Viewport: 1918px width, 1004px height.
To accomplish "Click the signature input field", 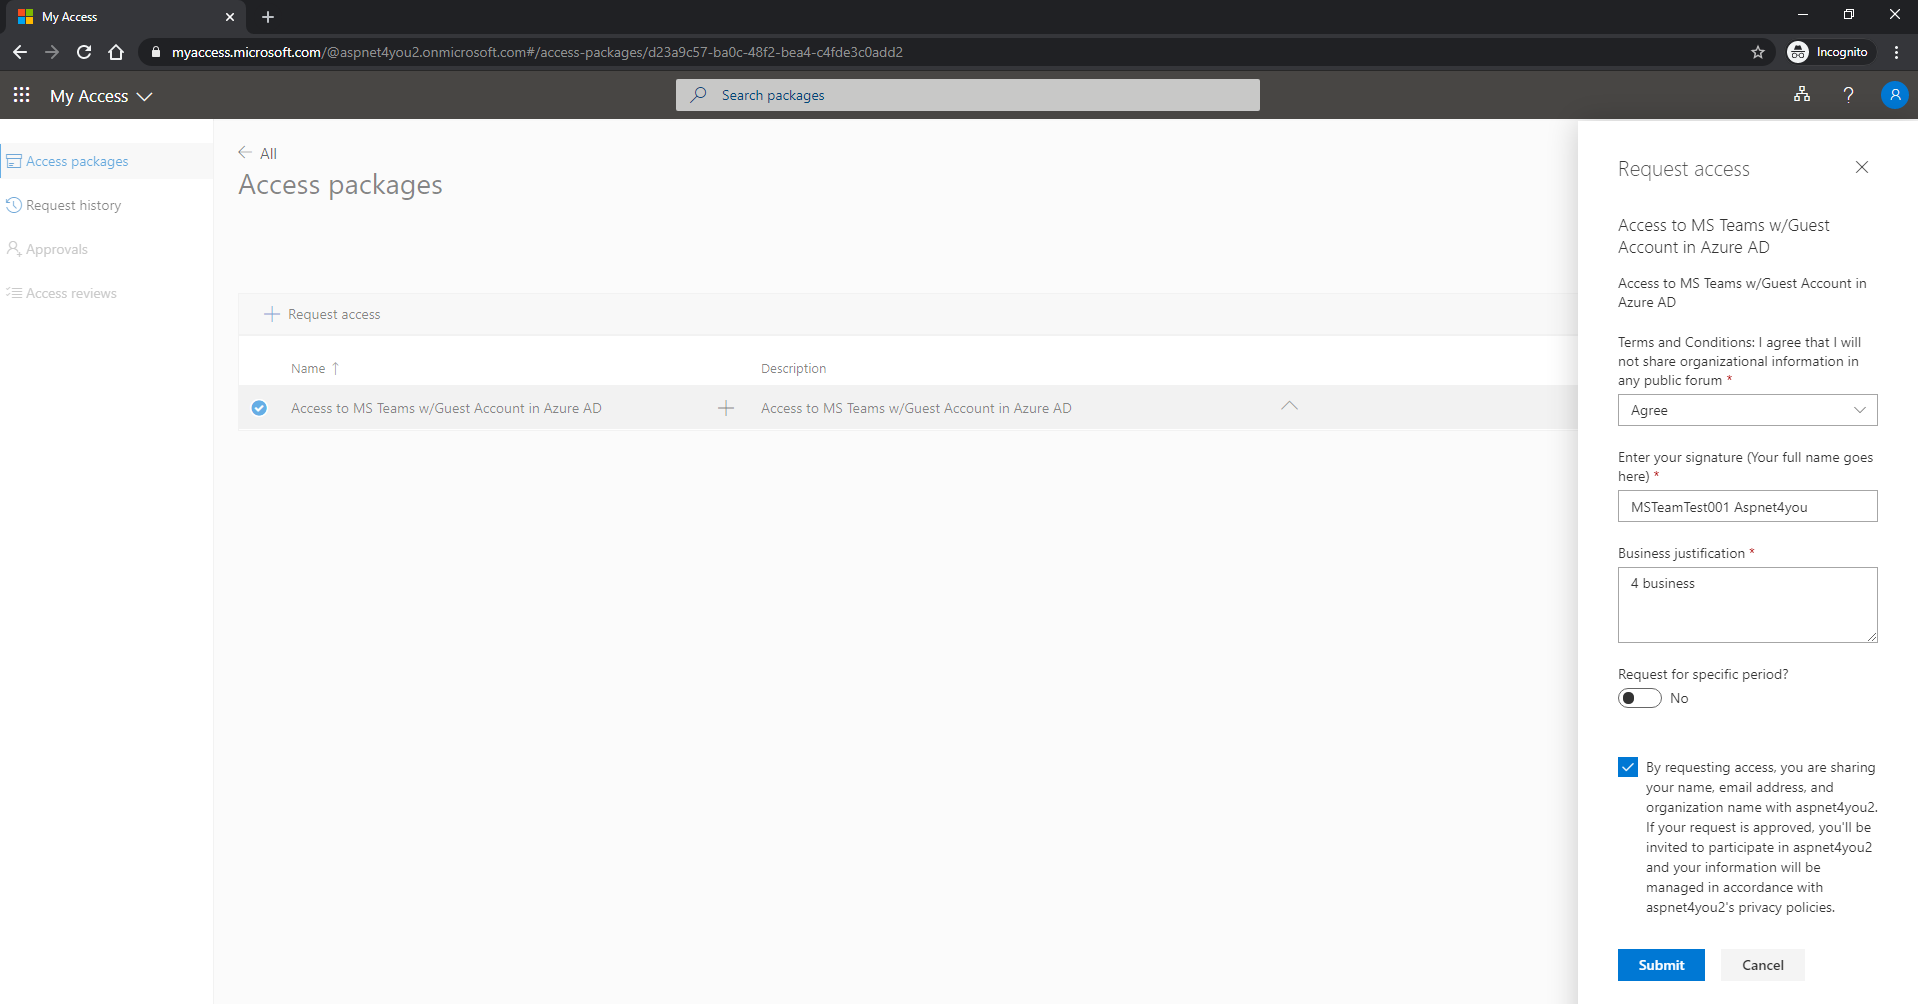I will [x=1747, y=506].
